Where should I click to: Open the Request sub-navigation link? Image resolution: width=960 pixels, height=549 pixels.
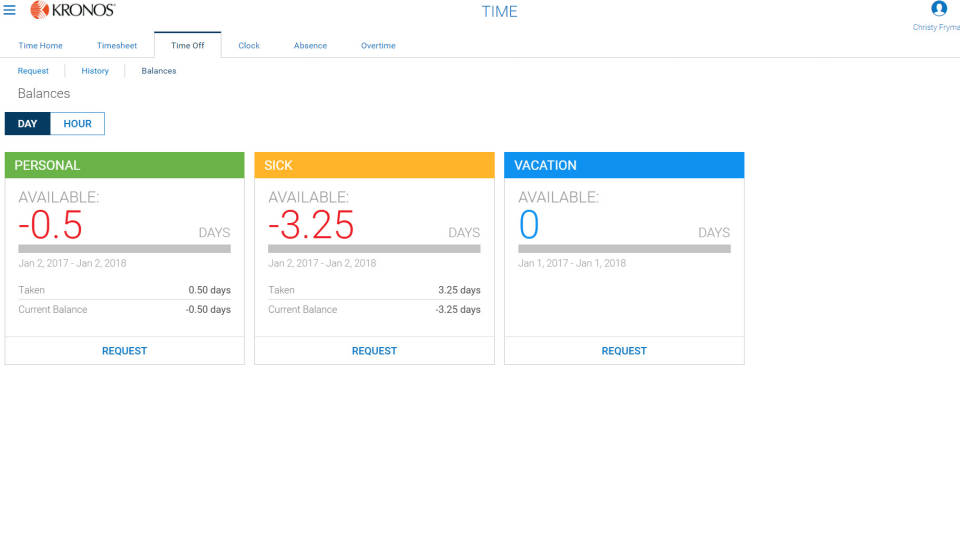click(33, 71)
